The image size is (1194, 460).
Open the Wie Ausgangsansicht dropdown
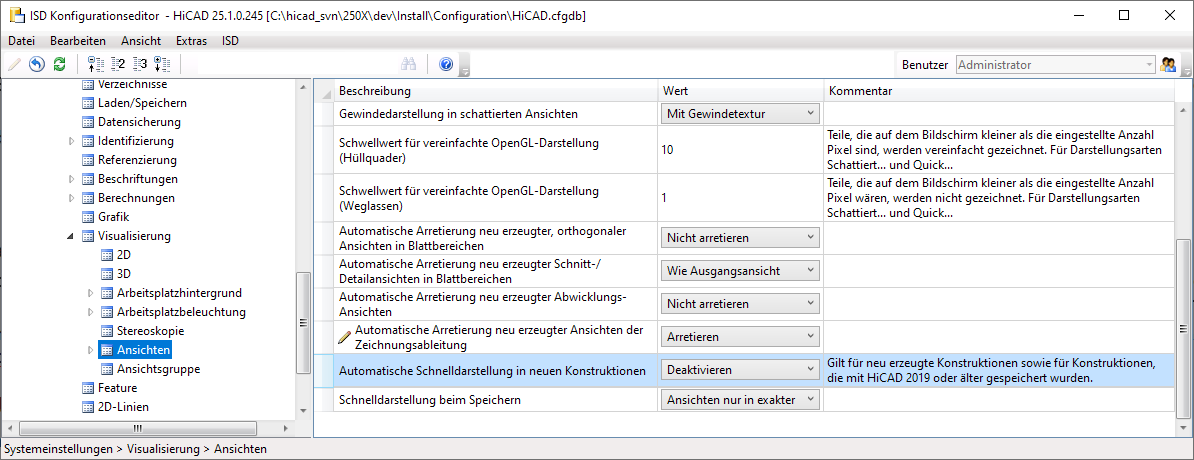click(x=740, y=270)
